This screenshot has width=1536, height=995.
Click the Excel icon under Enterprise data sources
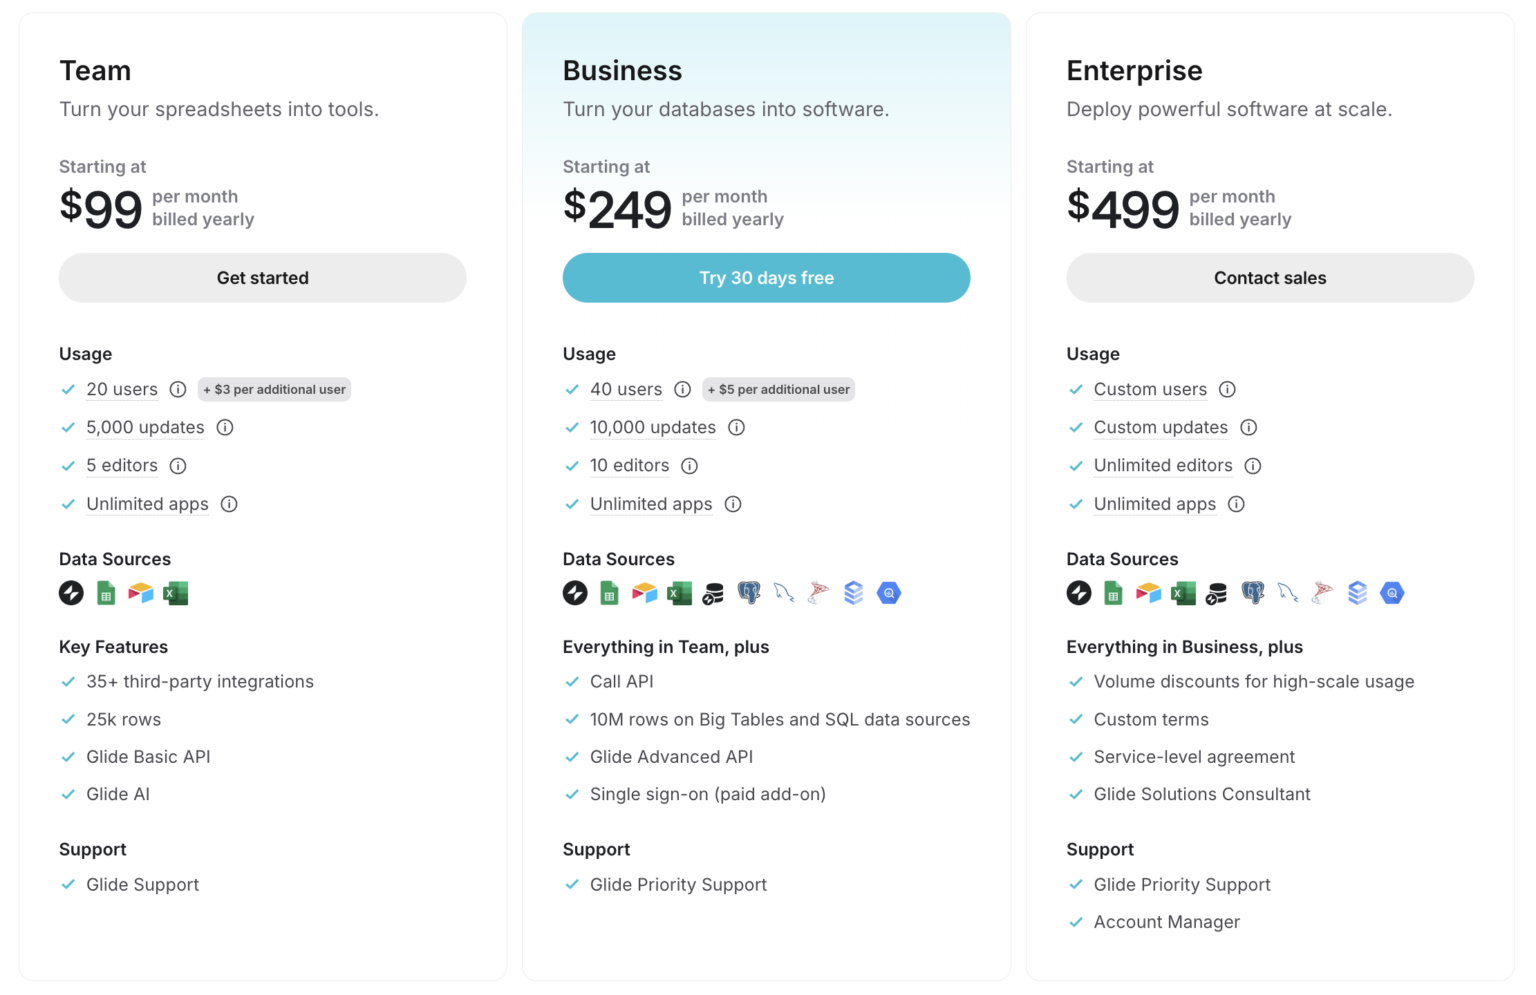1184,592
